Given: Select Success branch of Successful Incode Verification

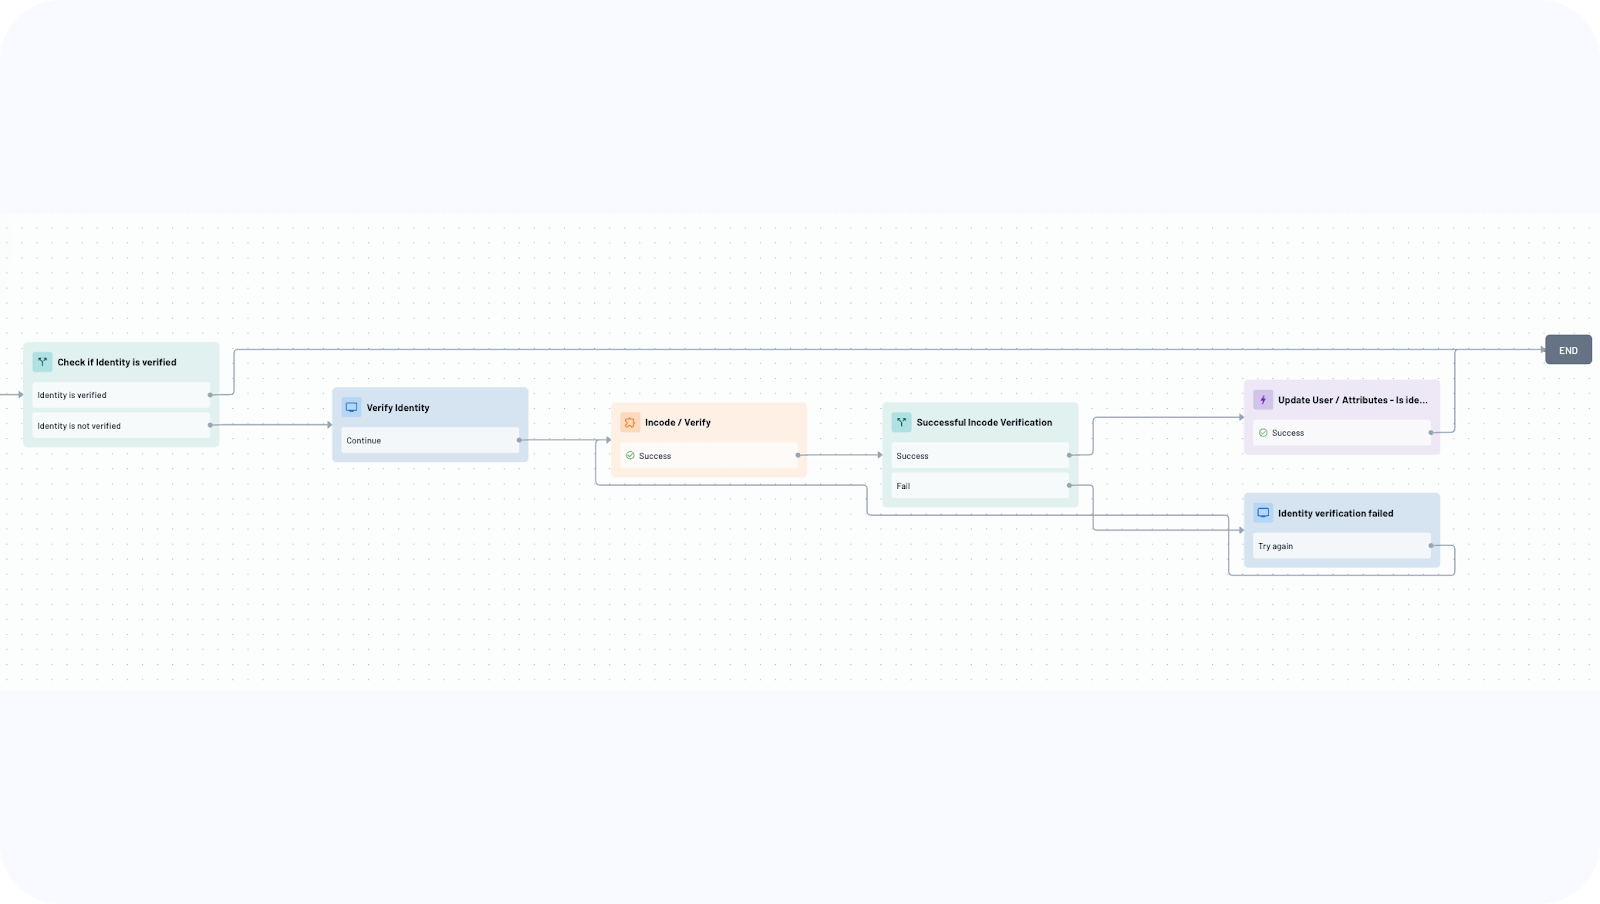Looking at the screenshot, I should point(979,456).
